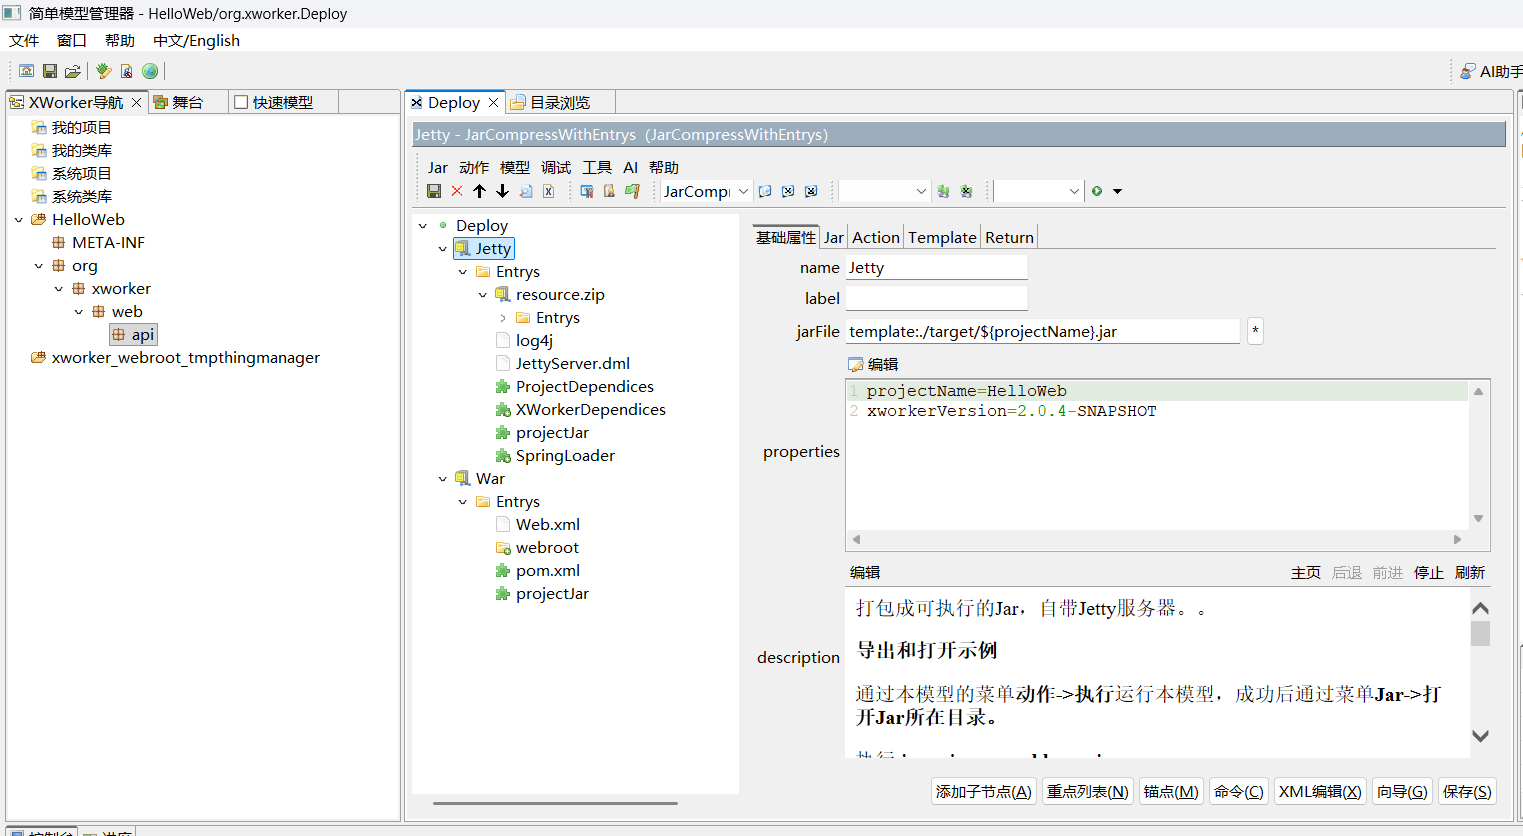Image resolution: width=1523 pixels, height=836 pixels.
Task: Close the Deploy editor tab
Action: tap(493, 102)
